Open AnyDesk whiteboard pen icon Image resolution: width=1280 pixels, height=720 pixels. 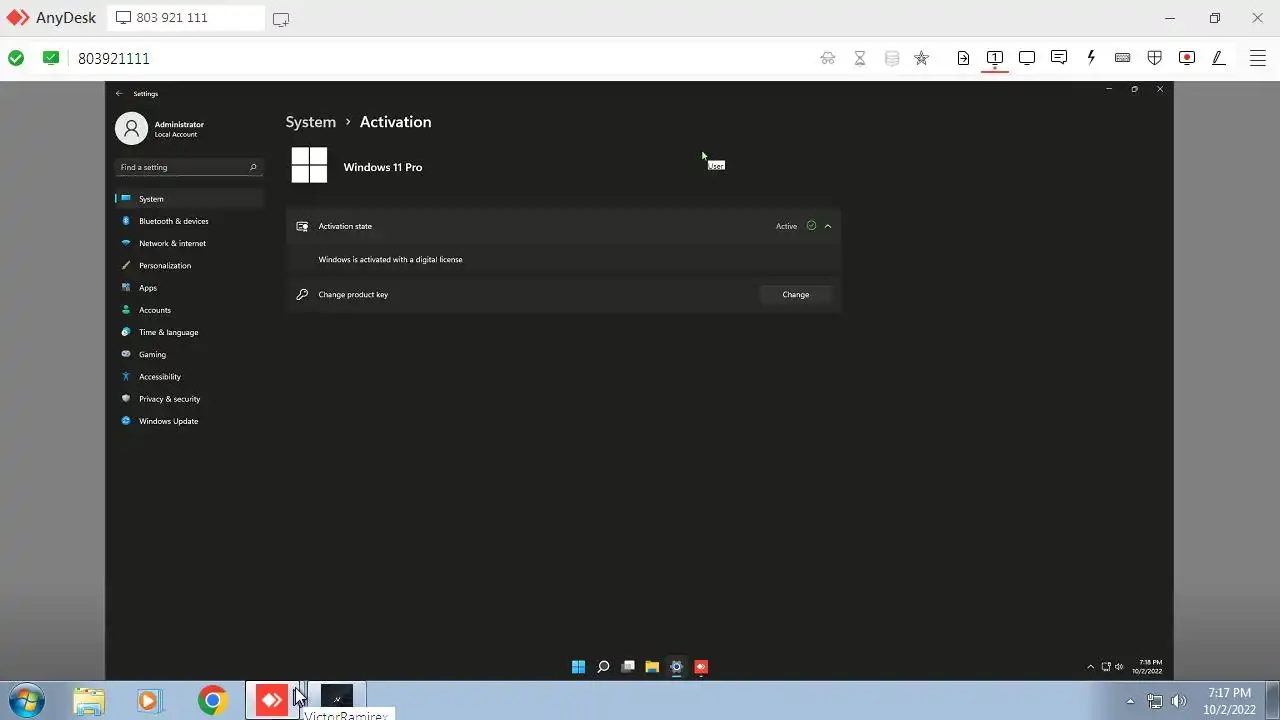pos(1219,58)
